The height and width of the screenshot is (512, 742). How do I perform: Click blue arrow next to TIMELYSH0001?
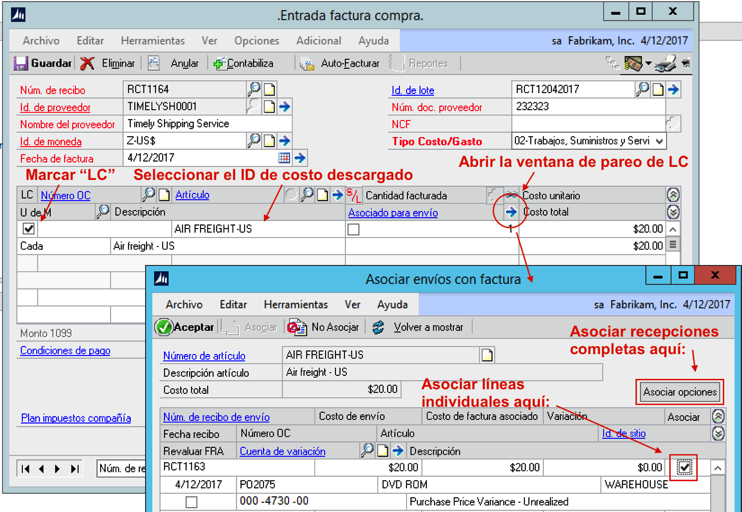coord(284,106)
